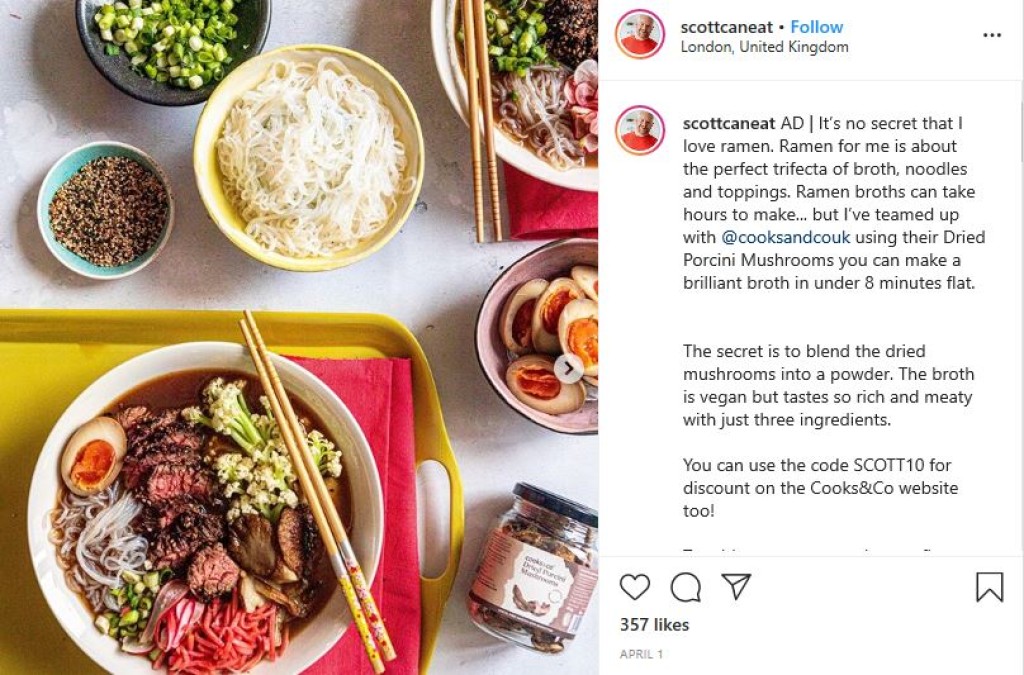Follow the scottcaneat account
The image size is (1024, 675).
816,27
